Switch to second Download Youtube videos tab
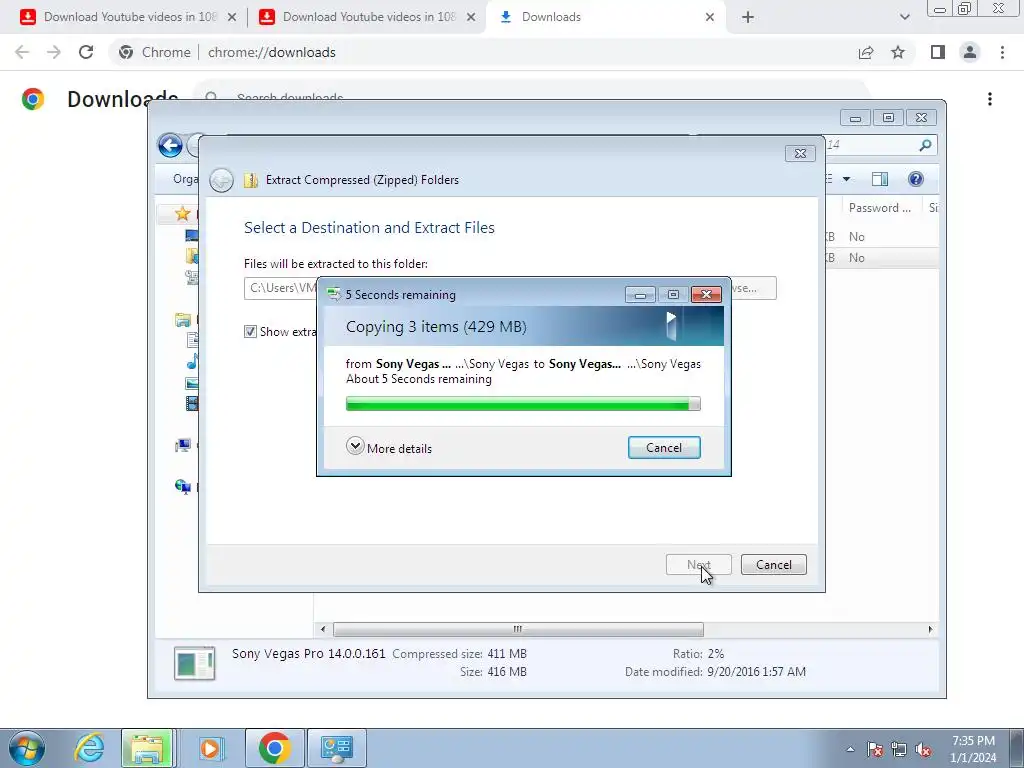The width and height of the screenshot is (1024, 768). pyautogui.click(x=368, y=17)
